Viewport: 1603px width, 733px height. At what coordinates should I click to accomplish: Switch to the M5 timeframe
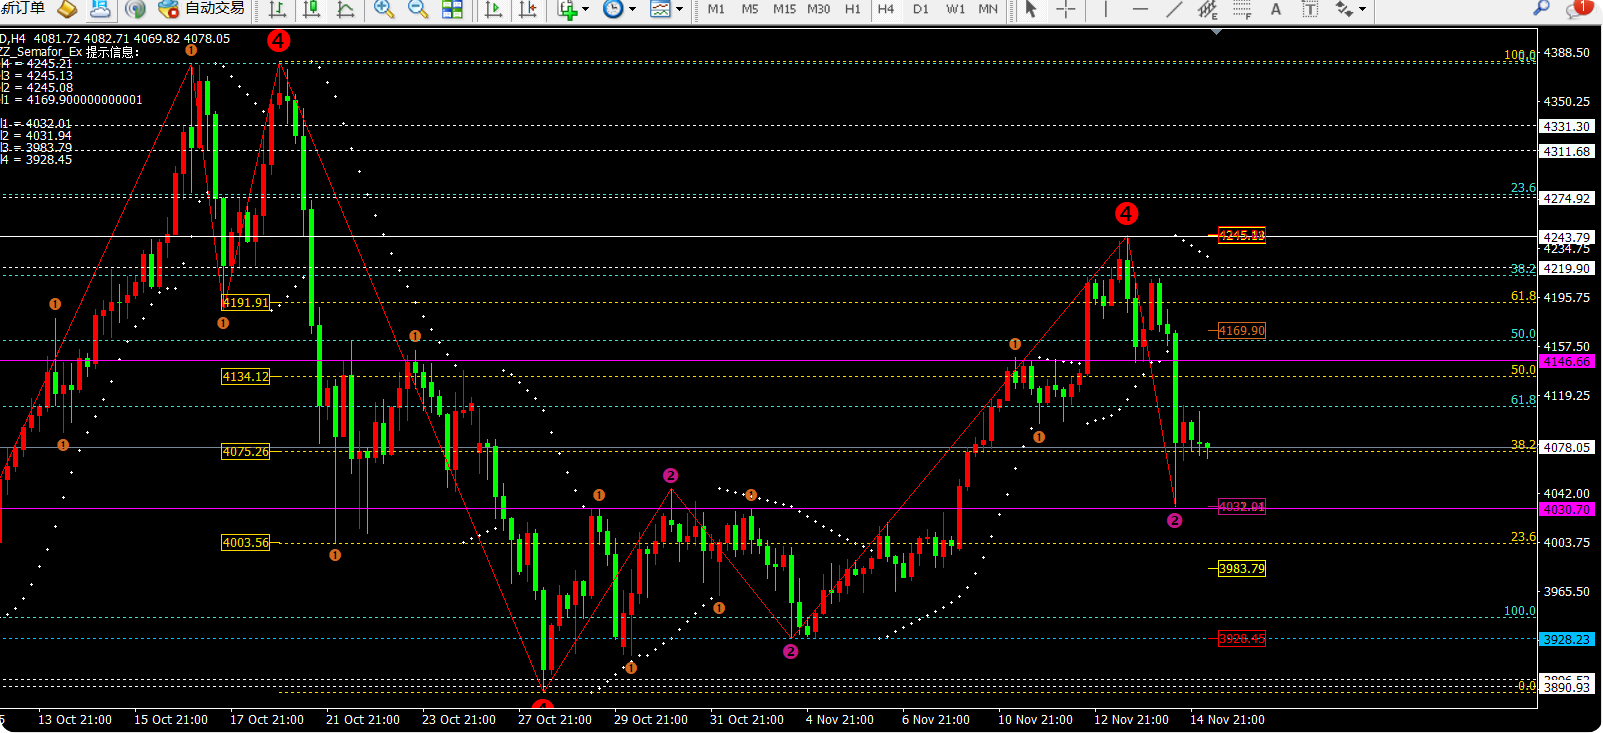click(x=750, y=9)
